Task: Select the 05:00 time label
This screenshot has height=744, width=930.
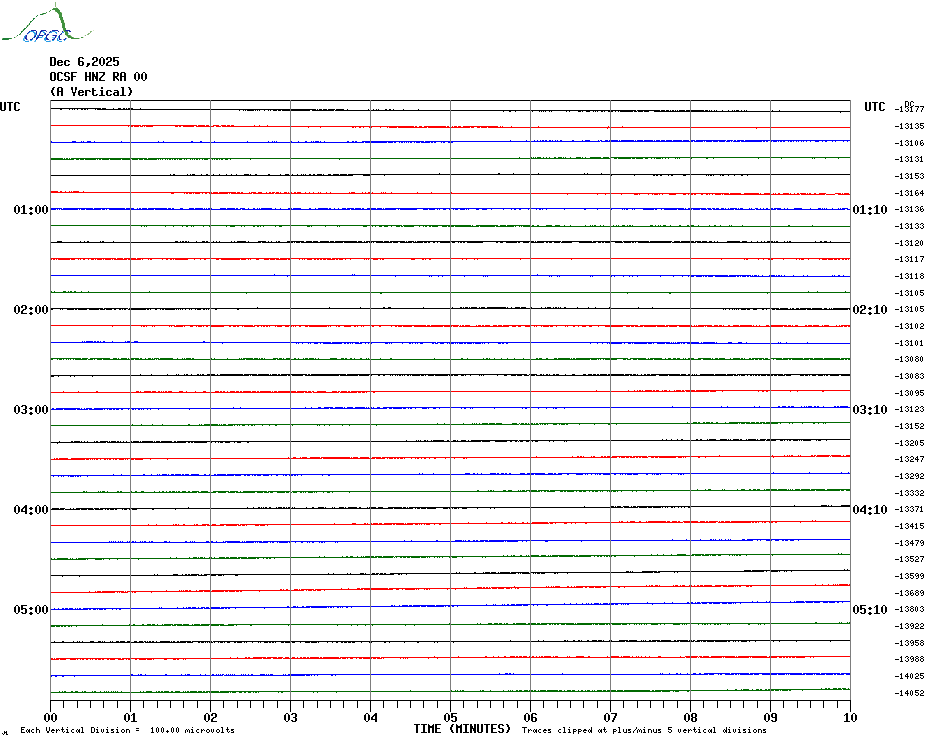Action: tap(31, 610)
